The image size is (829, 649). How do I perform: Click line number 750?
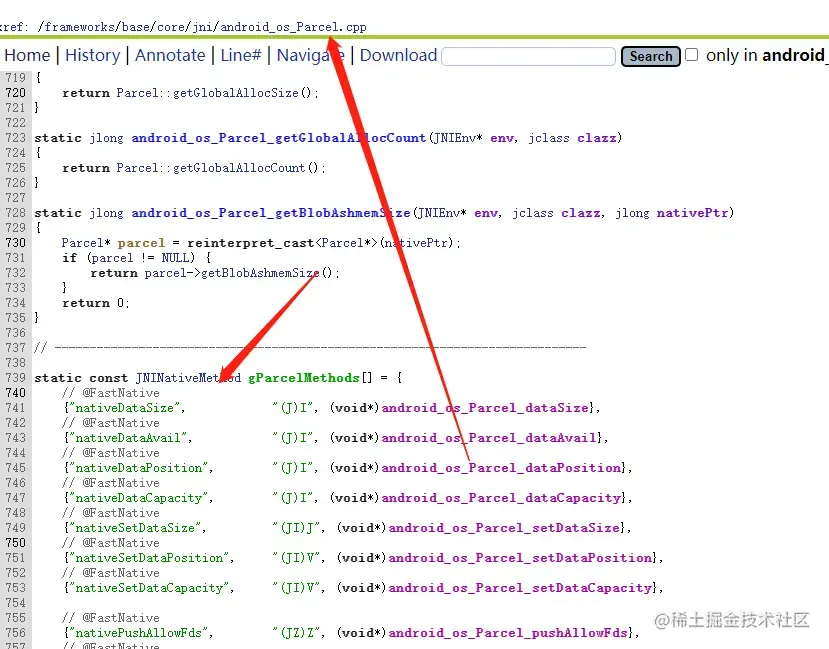click(15, 543)
